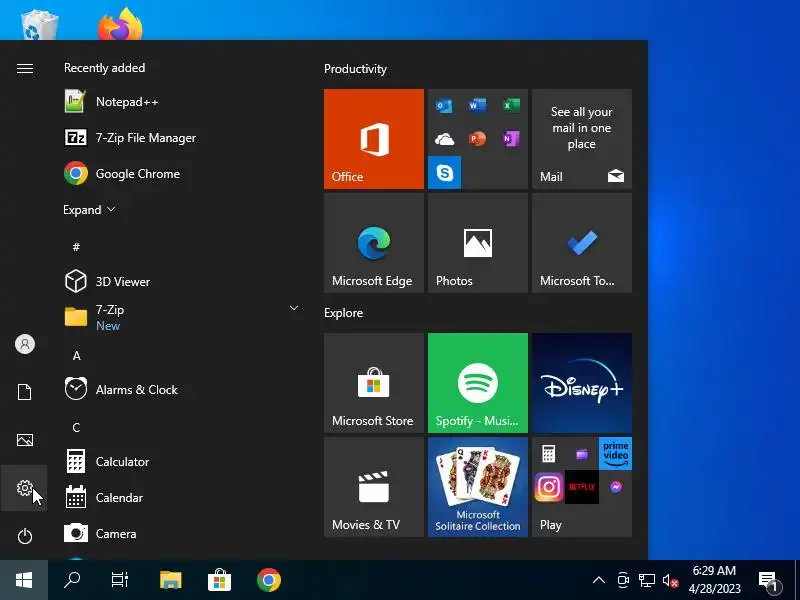This screenshot has width=800, height=600.
Task: Expand the Start hamburger menu
Action: [x=24, y=68]
